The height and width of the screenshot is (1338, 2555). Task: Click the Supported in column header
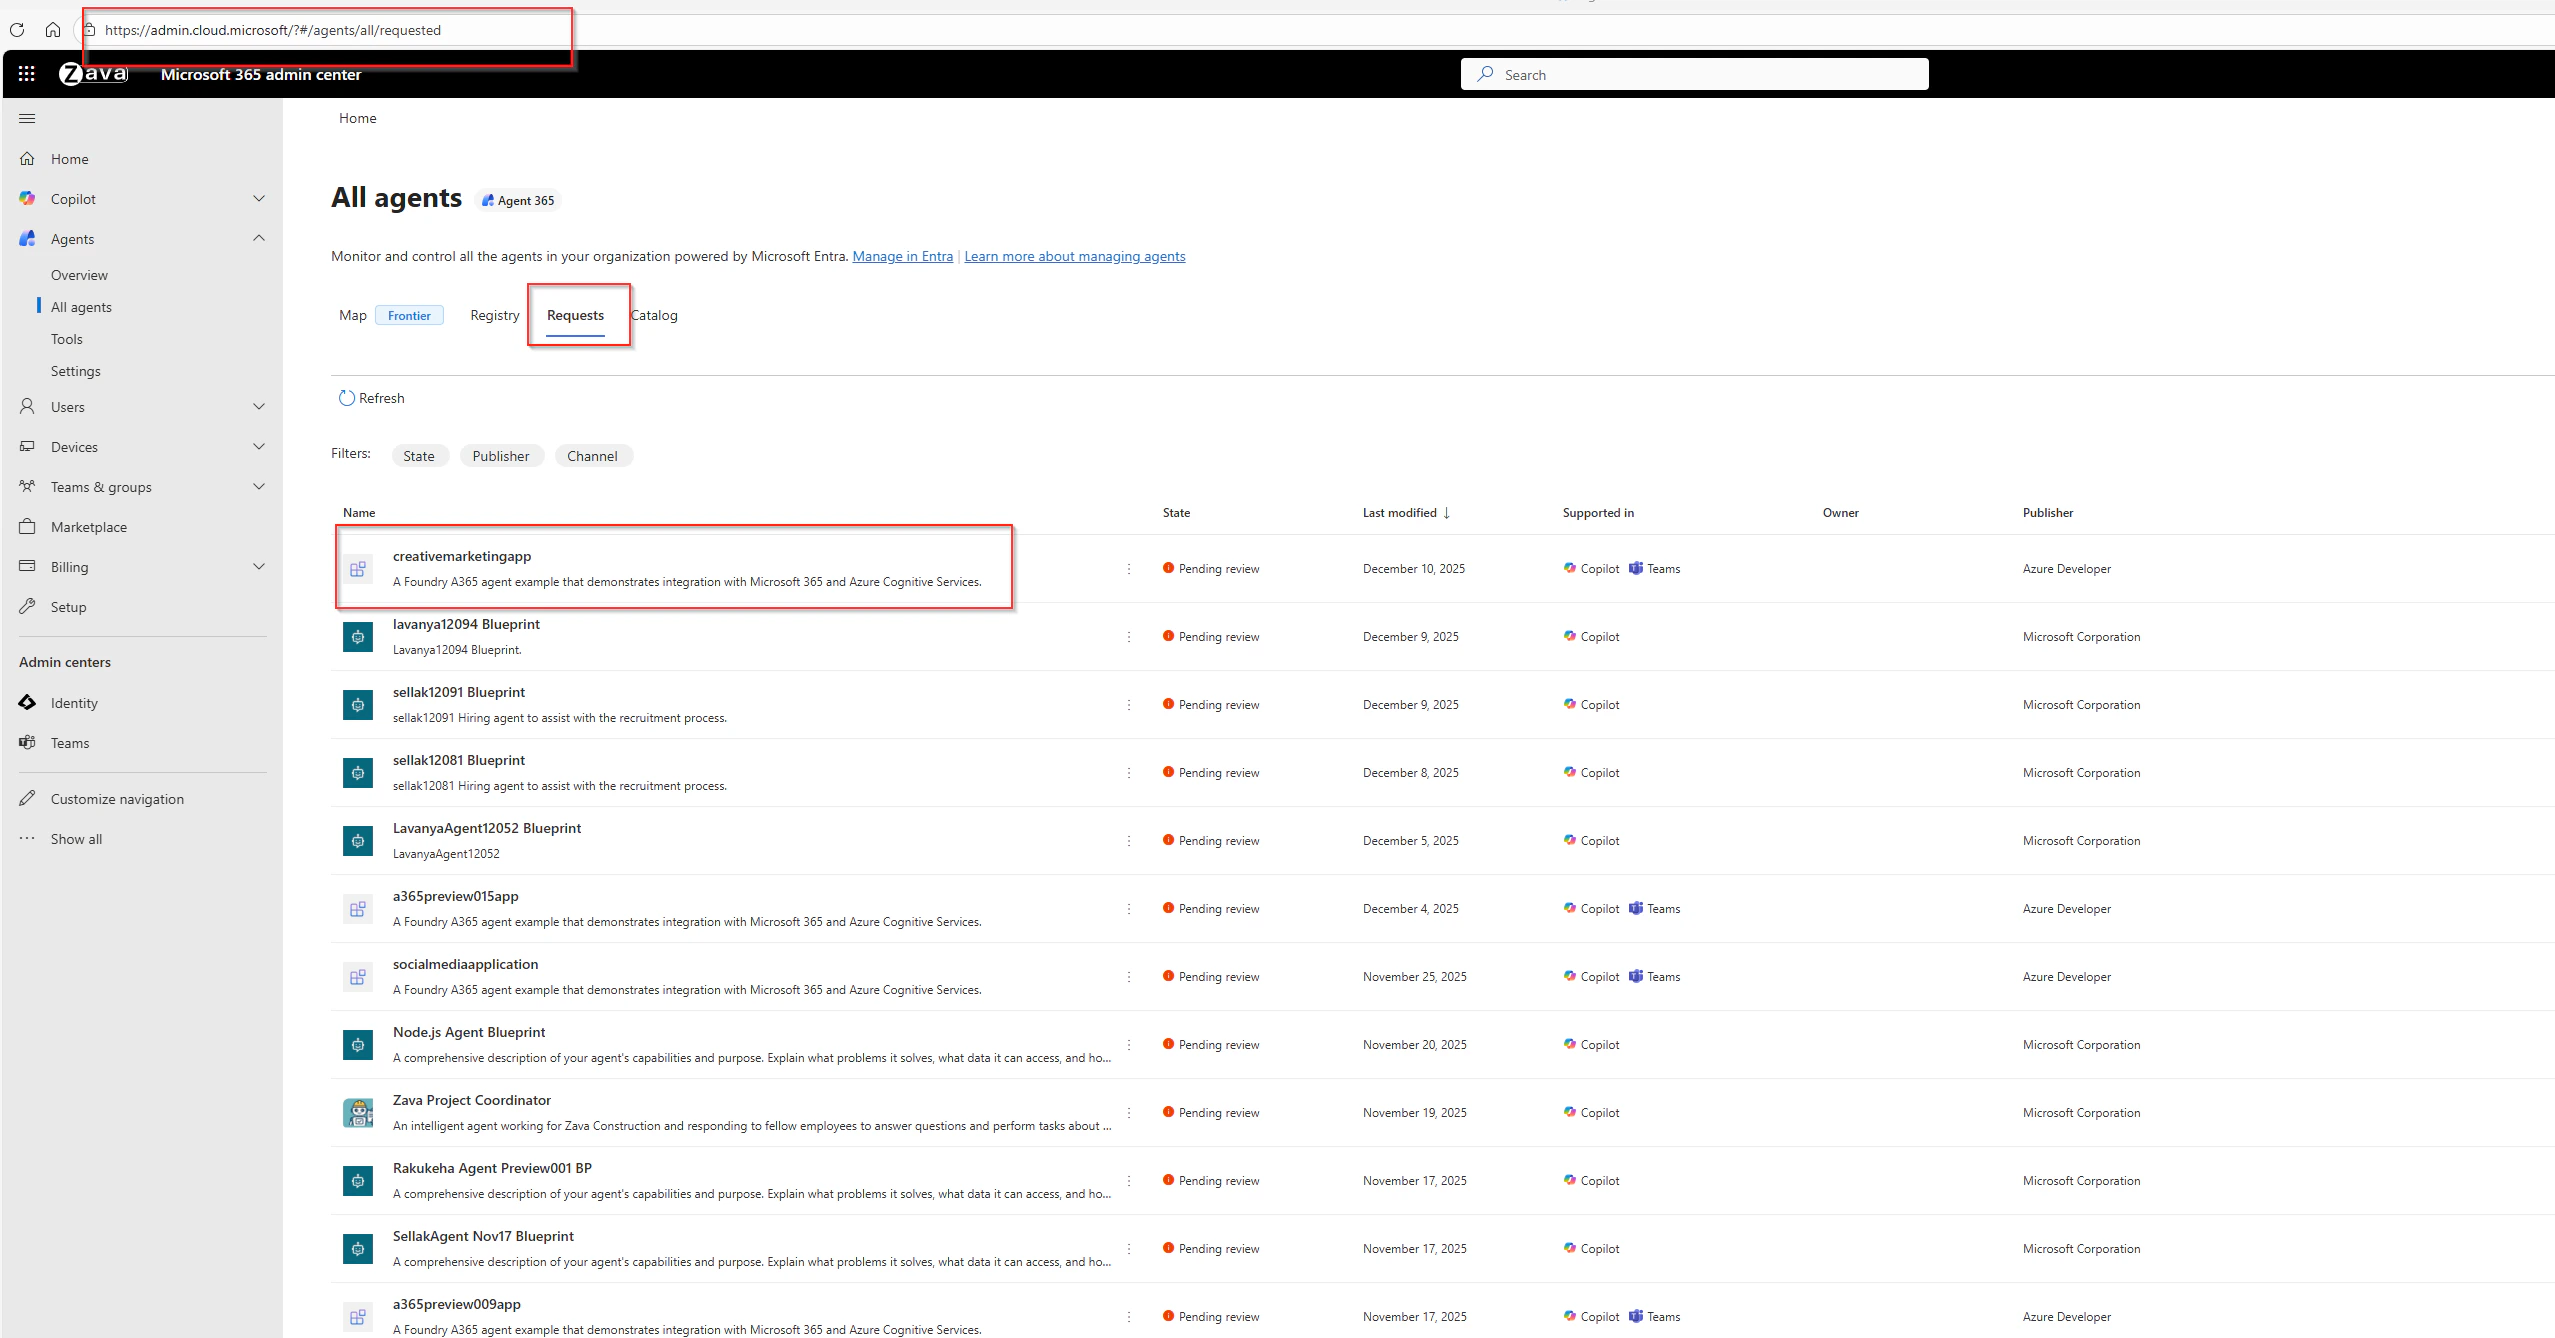pos(1598,513)
